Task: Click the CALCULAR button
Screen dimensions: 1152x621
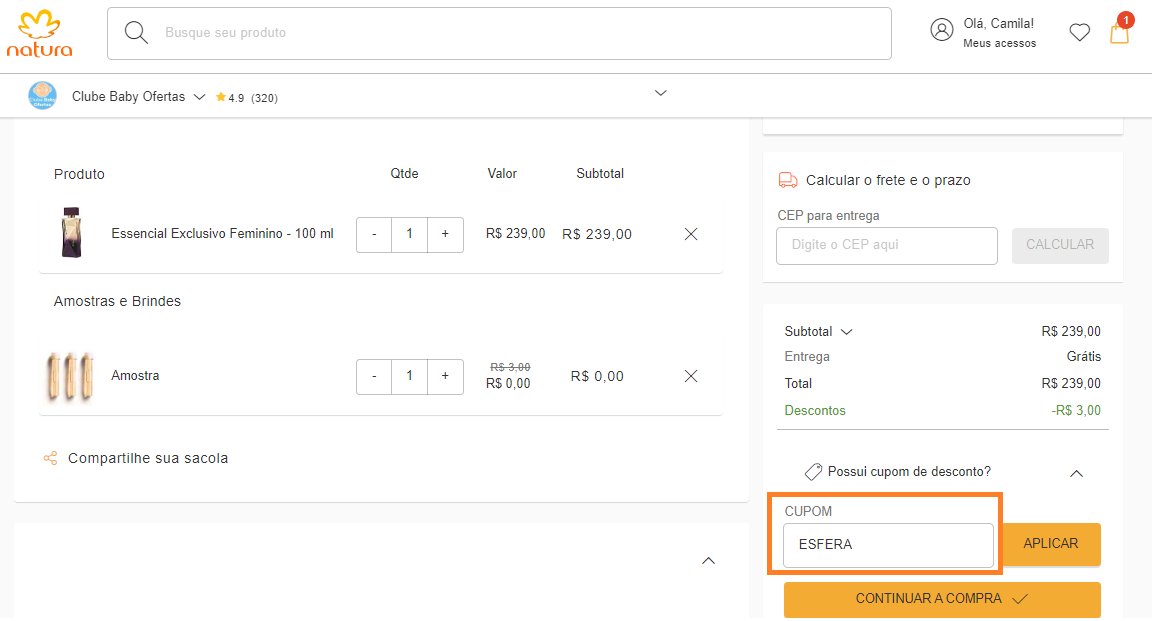Action: (1060, 245)
